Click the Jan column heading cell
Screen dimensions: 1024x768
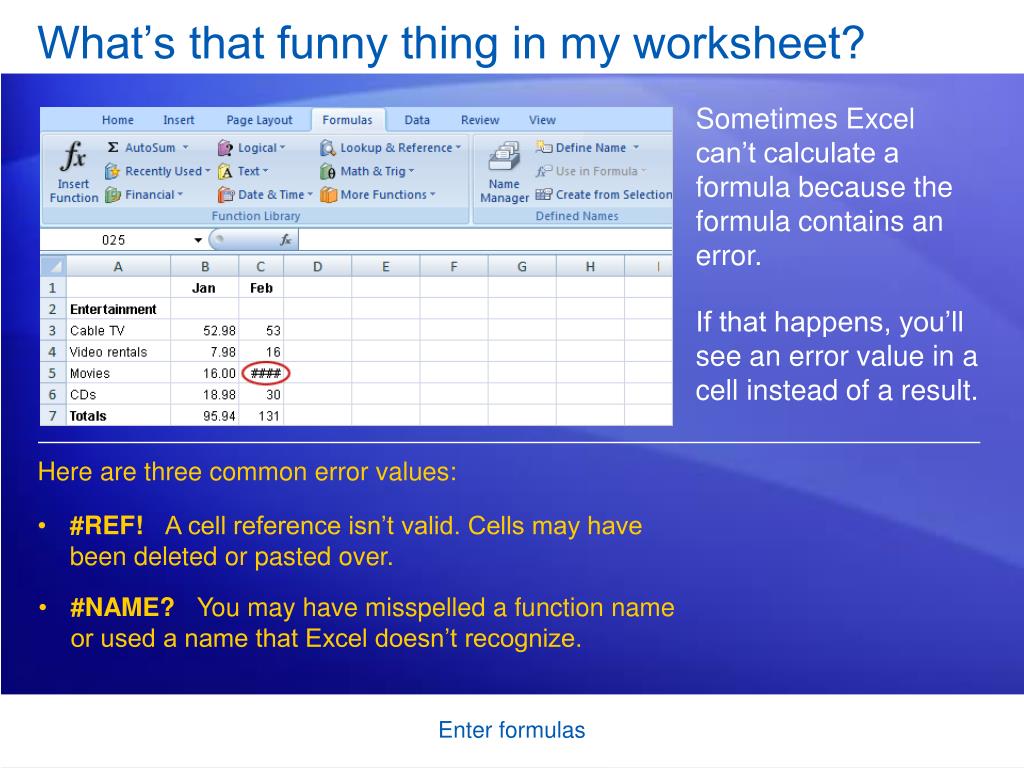pos(204,288)
